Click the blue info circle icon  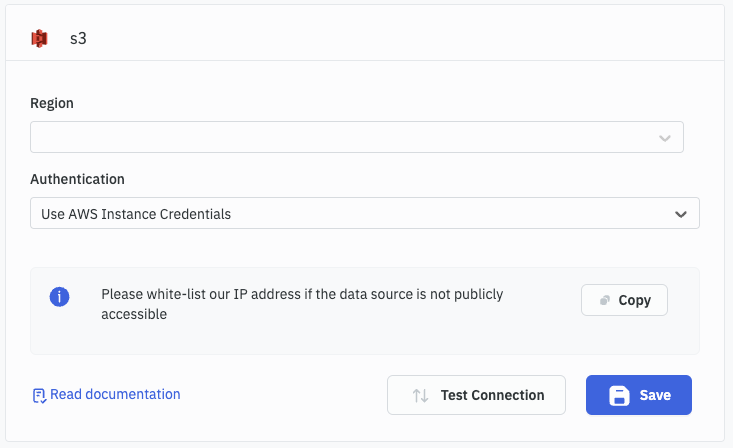59,297
